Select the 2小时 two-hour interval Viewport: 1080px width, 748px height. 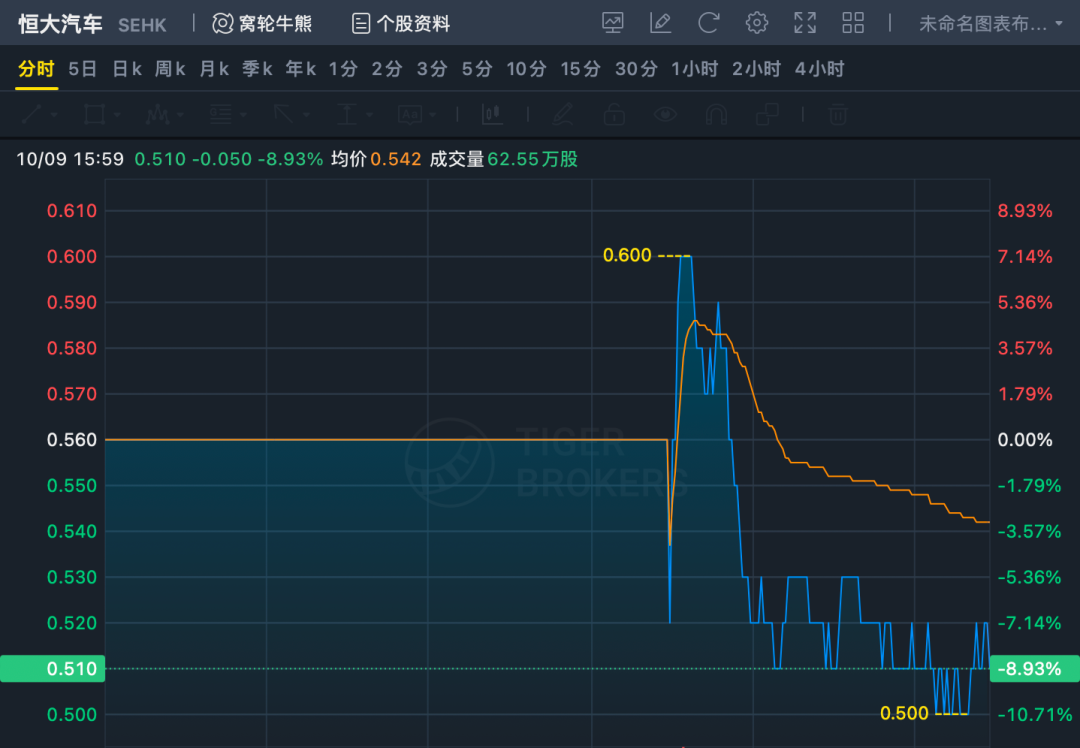pyautogui.click(x=756, y=69)
